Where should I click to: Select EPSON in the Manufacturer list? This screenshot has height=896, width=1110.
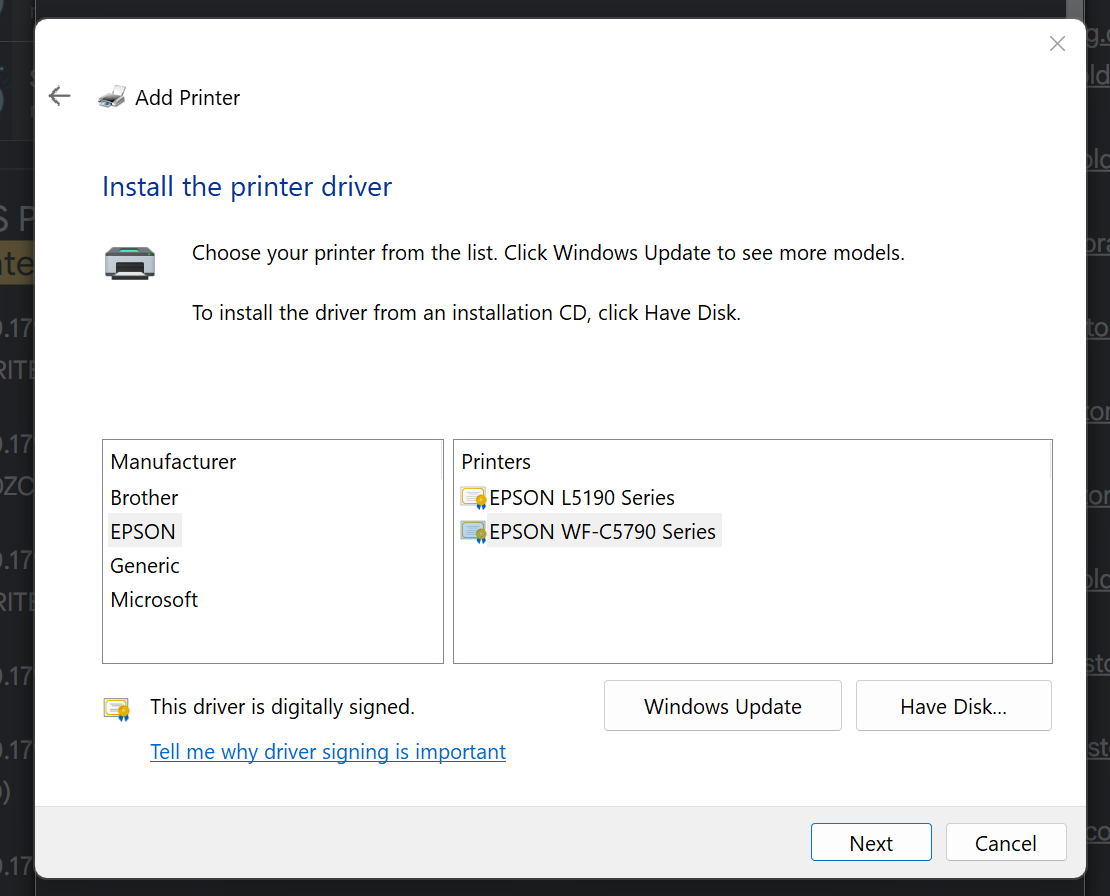(x=143, y=532)
